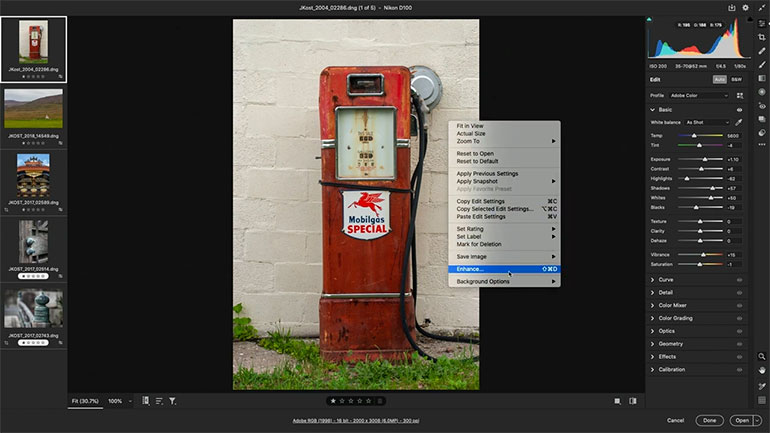This screenshot has width=770, height=433.
Task: Select the JKOST_2018_14549.dng landscape thumbnail
Action: point(34,108)
